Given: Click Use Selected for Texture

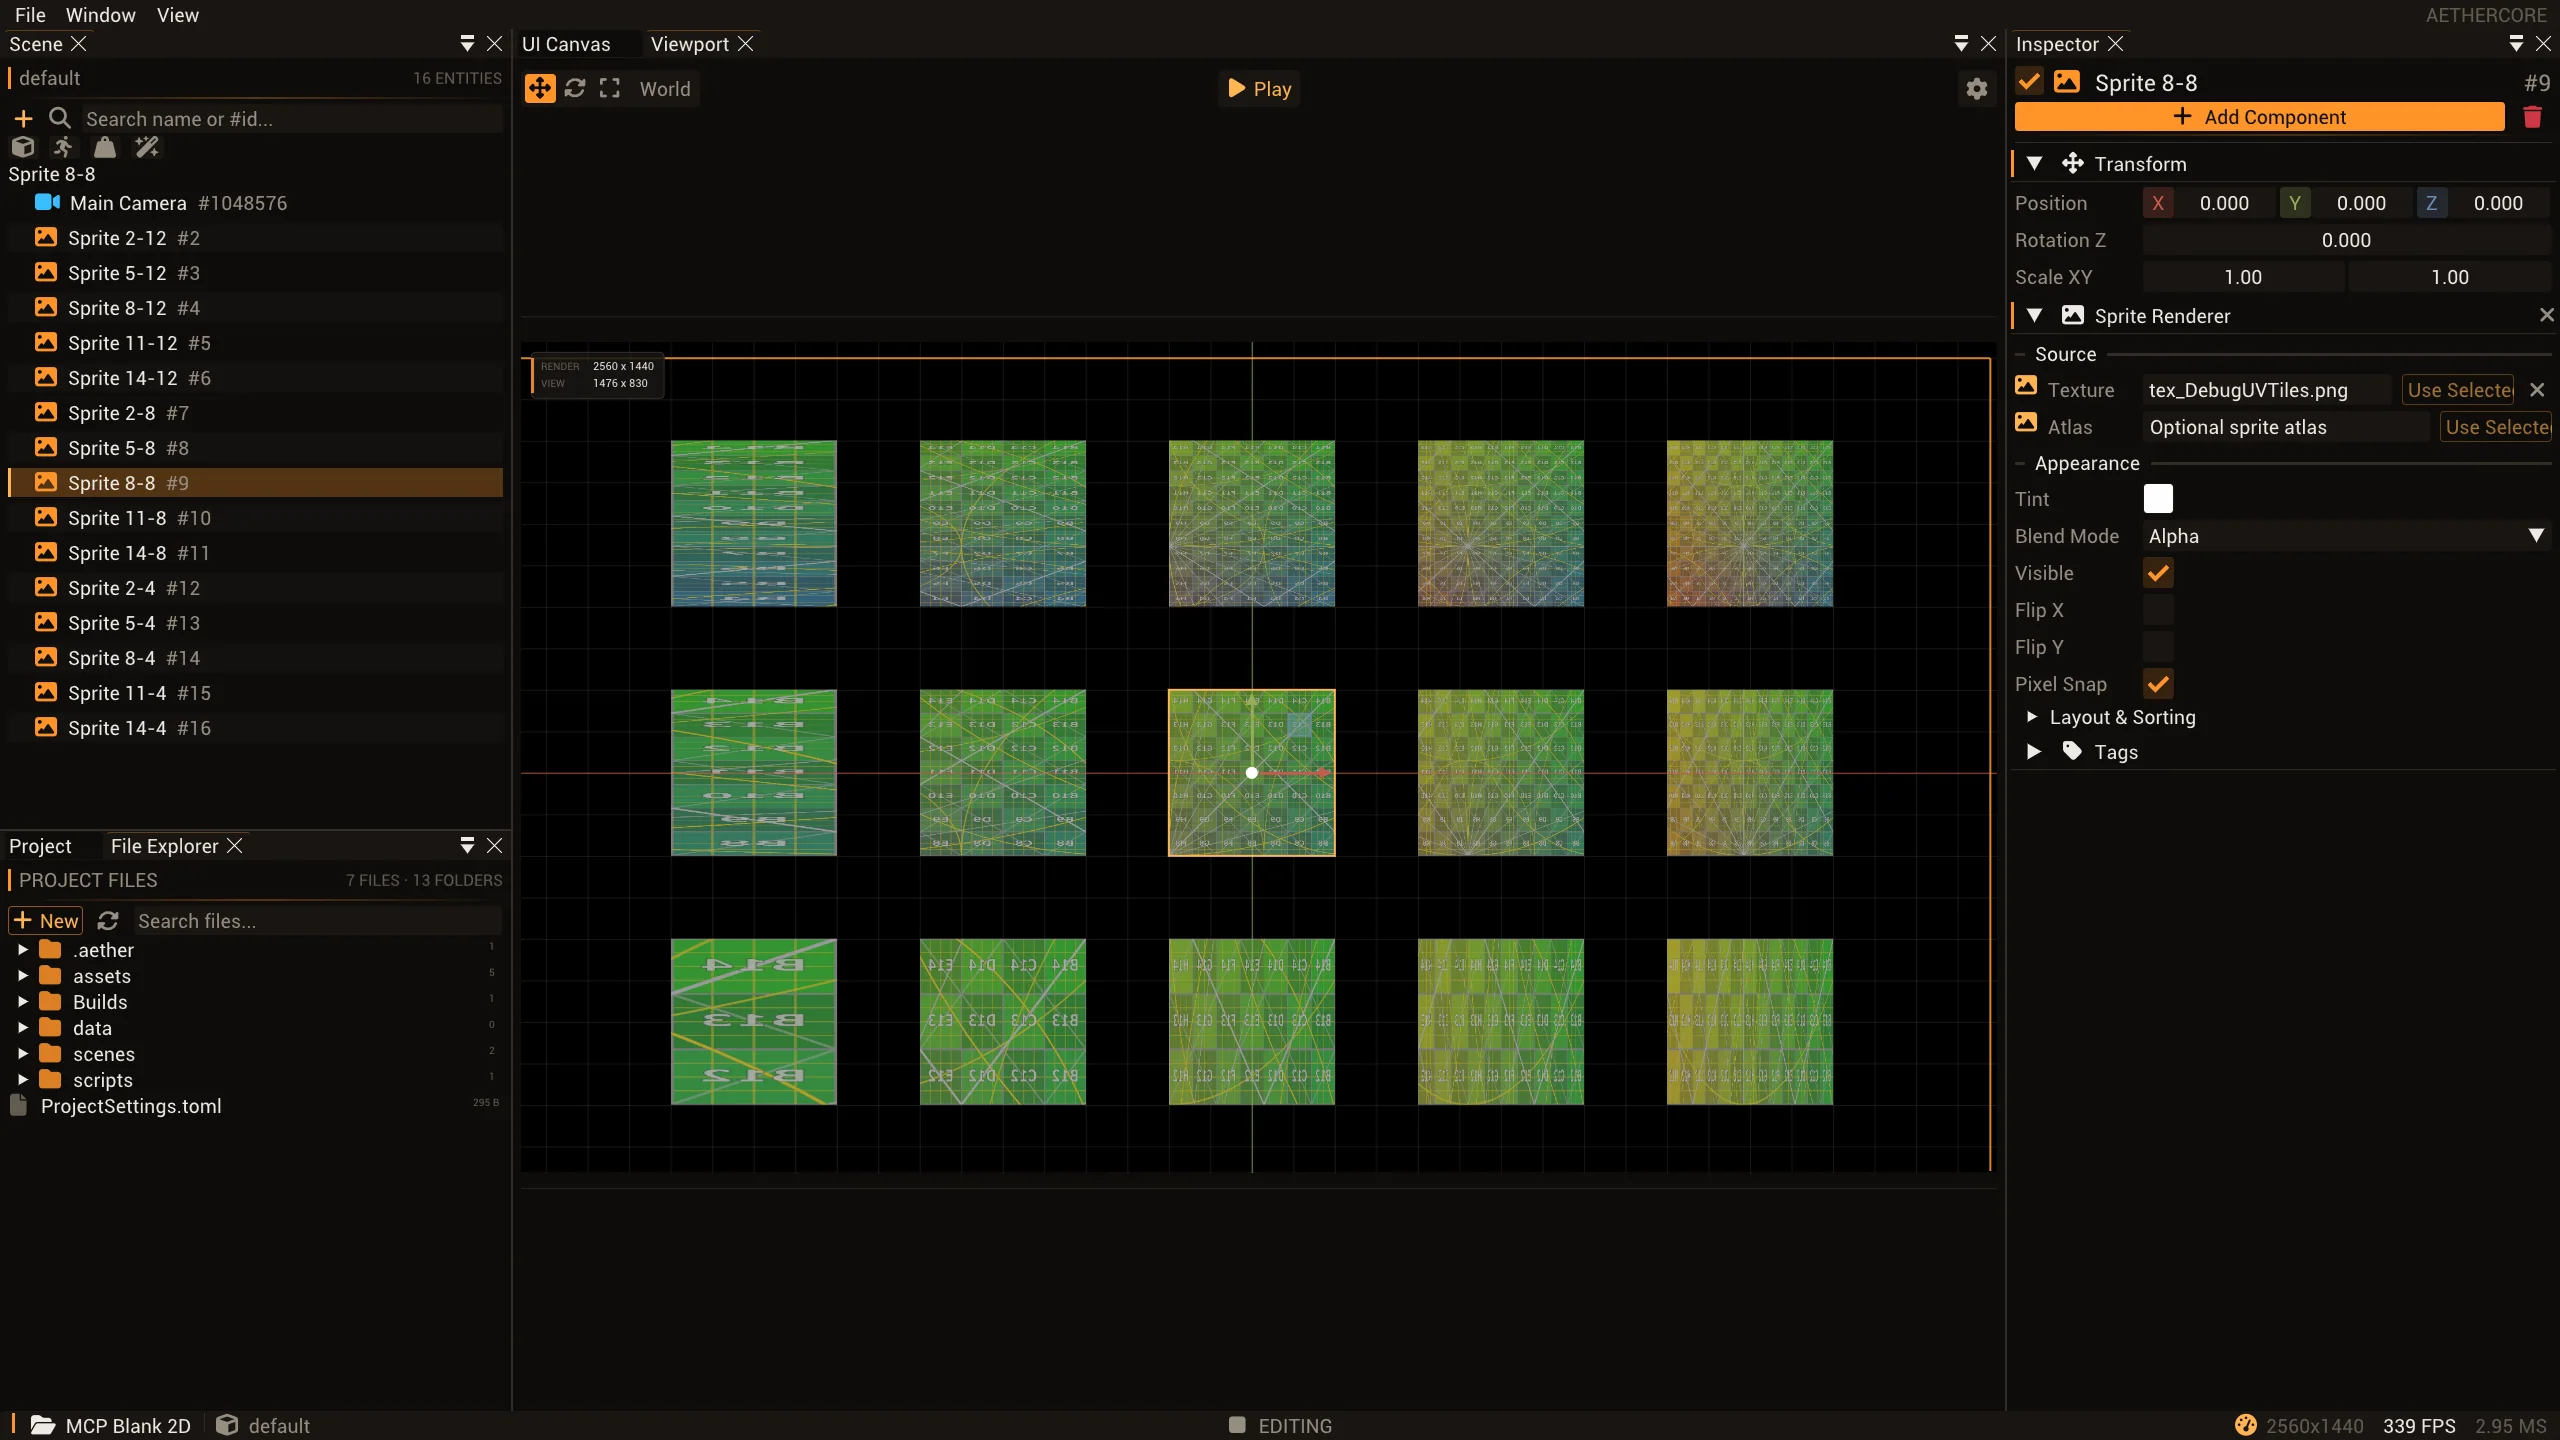Looking at the screenshot, I should [x=2458, y=390].
